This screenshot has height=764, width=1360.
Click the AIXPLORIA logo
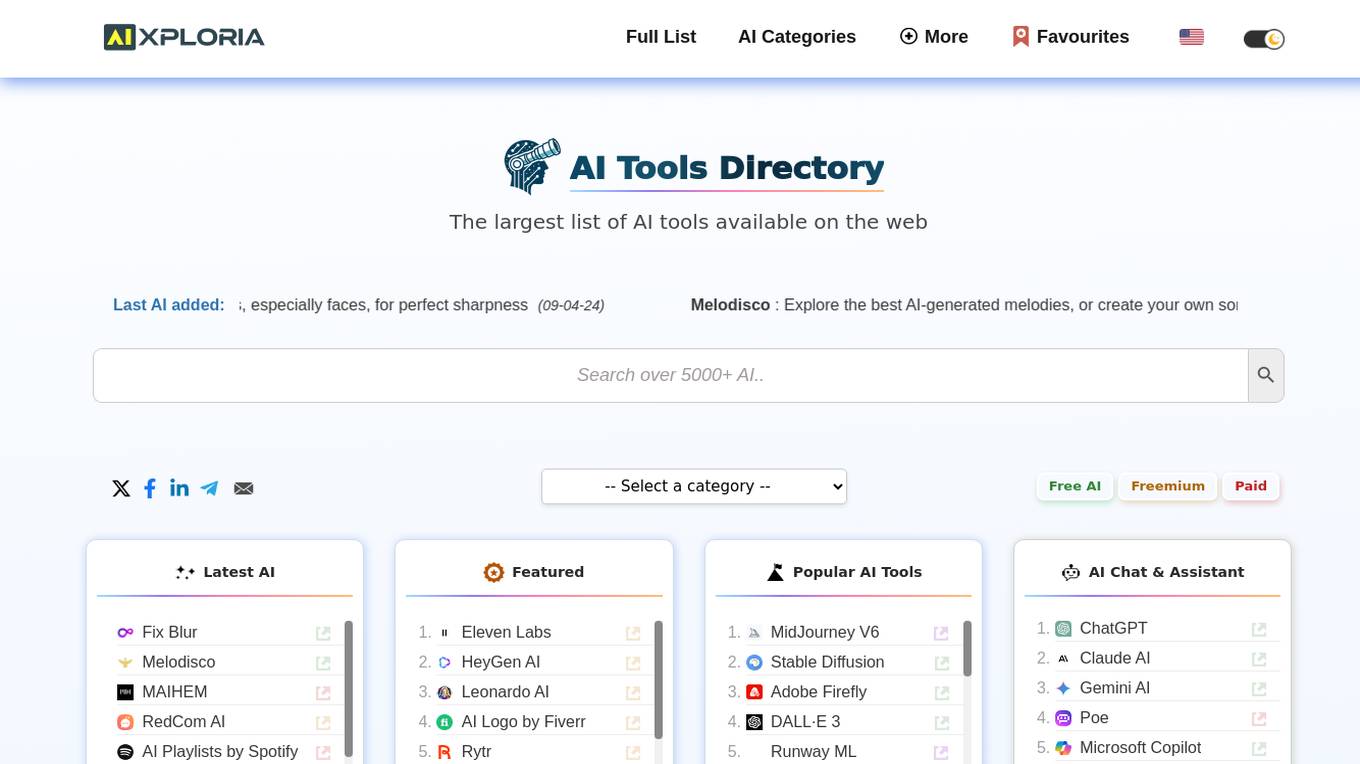(x=184, y=37)
